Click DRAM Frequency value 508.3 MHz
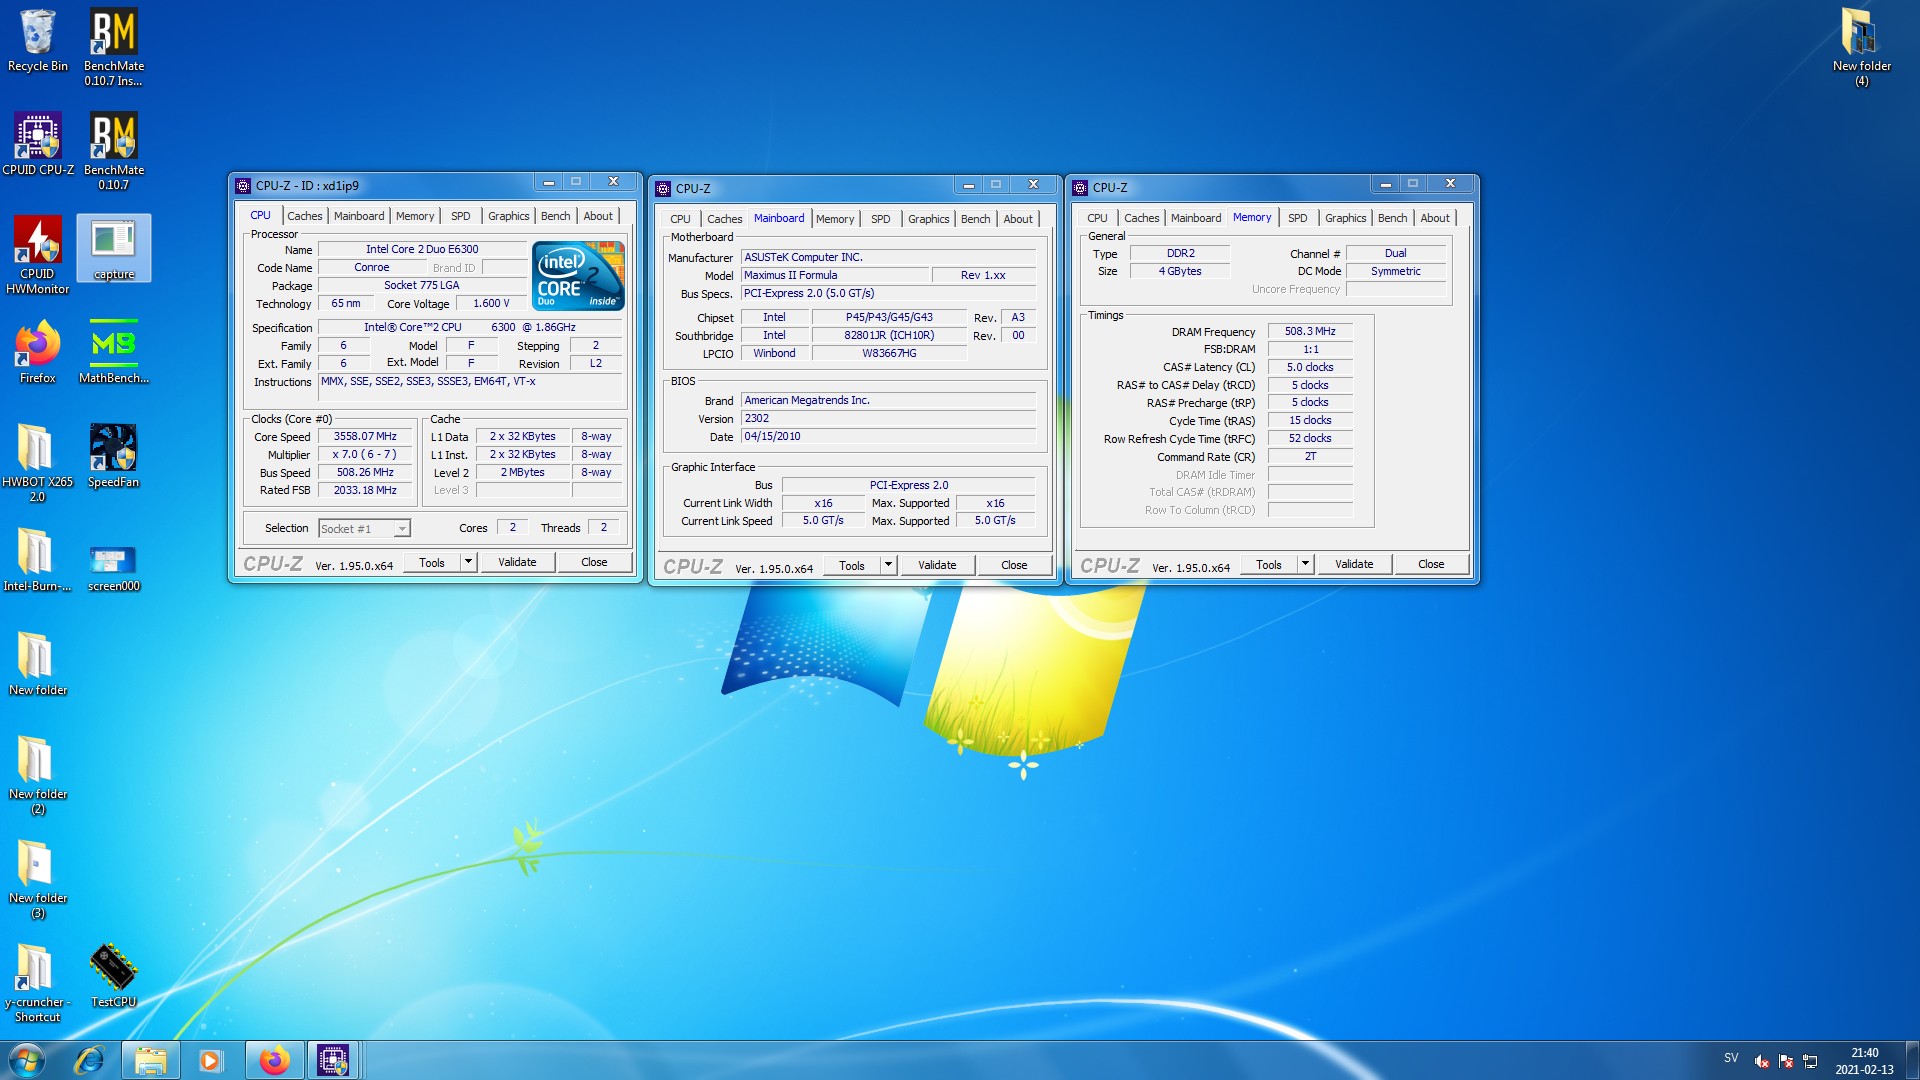This screenshot has width=1920, height=1080. click(1310, 331)
